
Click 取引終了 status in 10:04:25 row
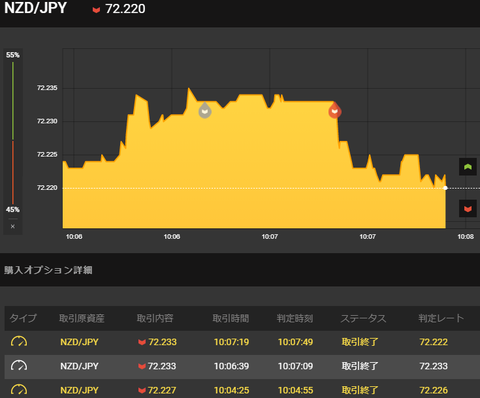coord(360,390)
